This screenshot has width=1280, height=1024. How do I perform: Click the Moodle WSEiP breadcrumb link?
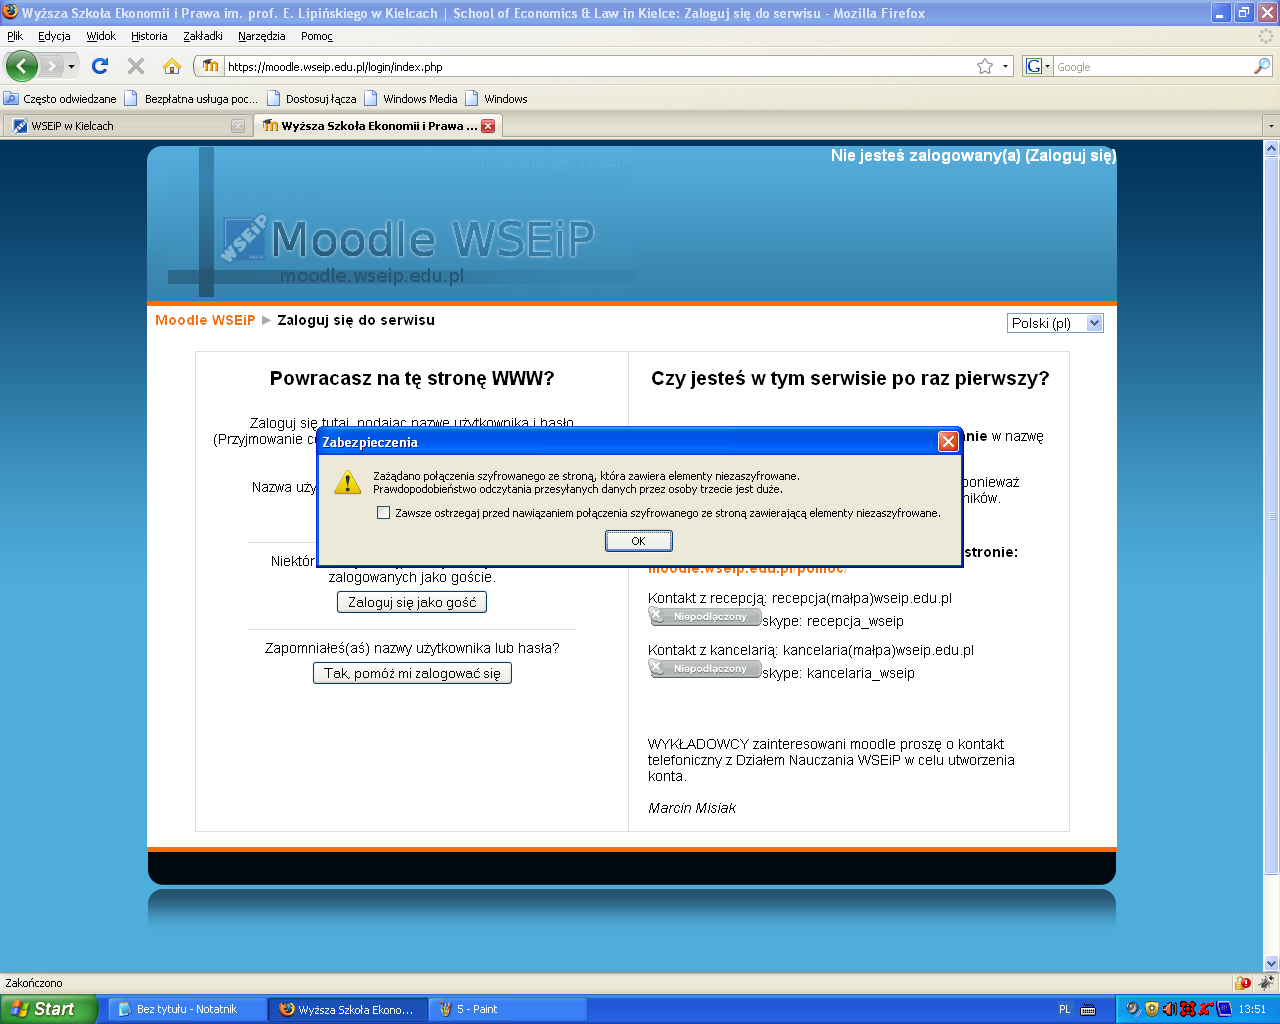205,320
